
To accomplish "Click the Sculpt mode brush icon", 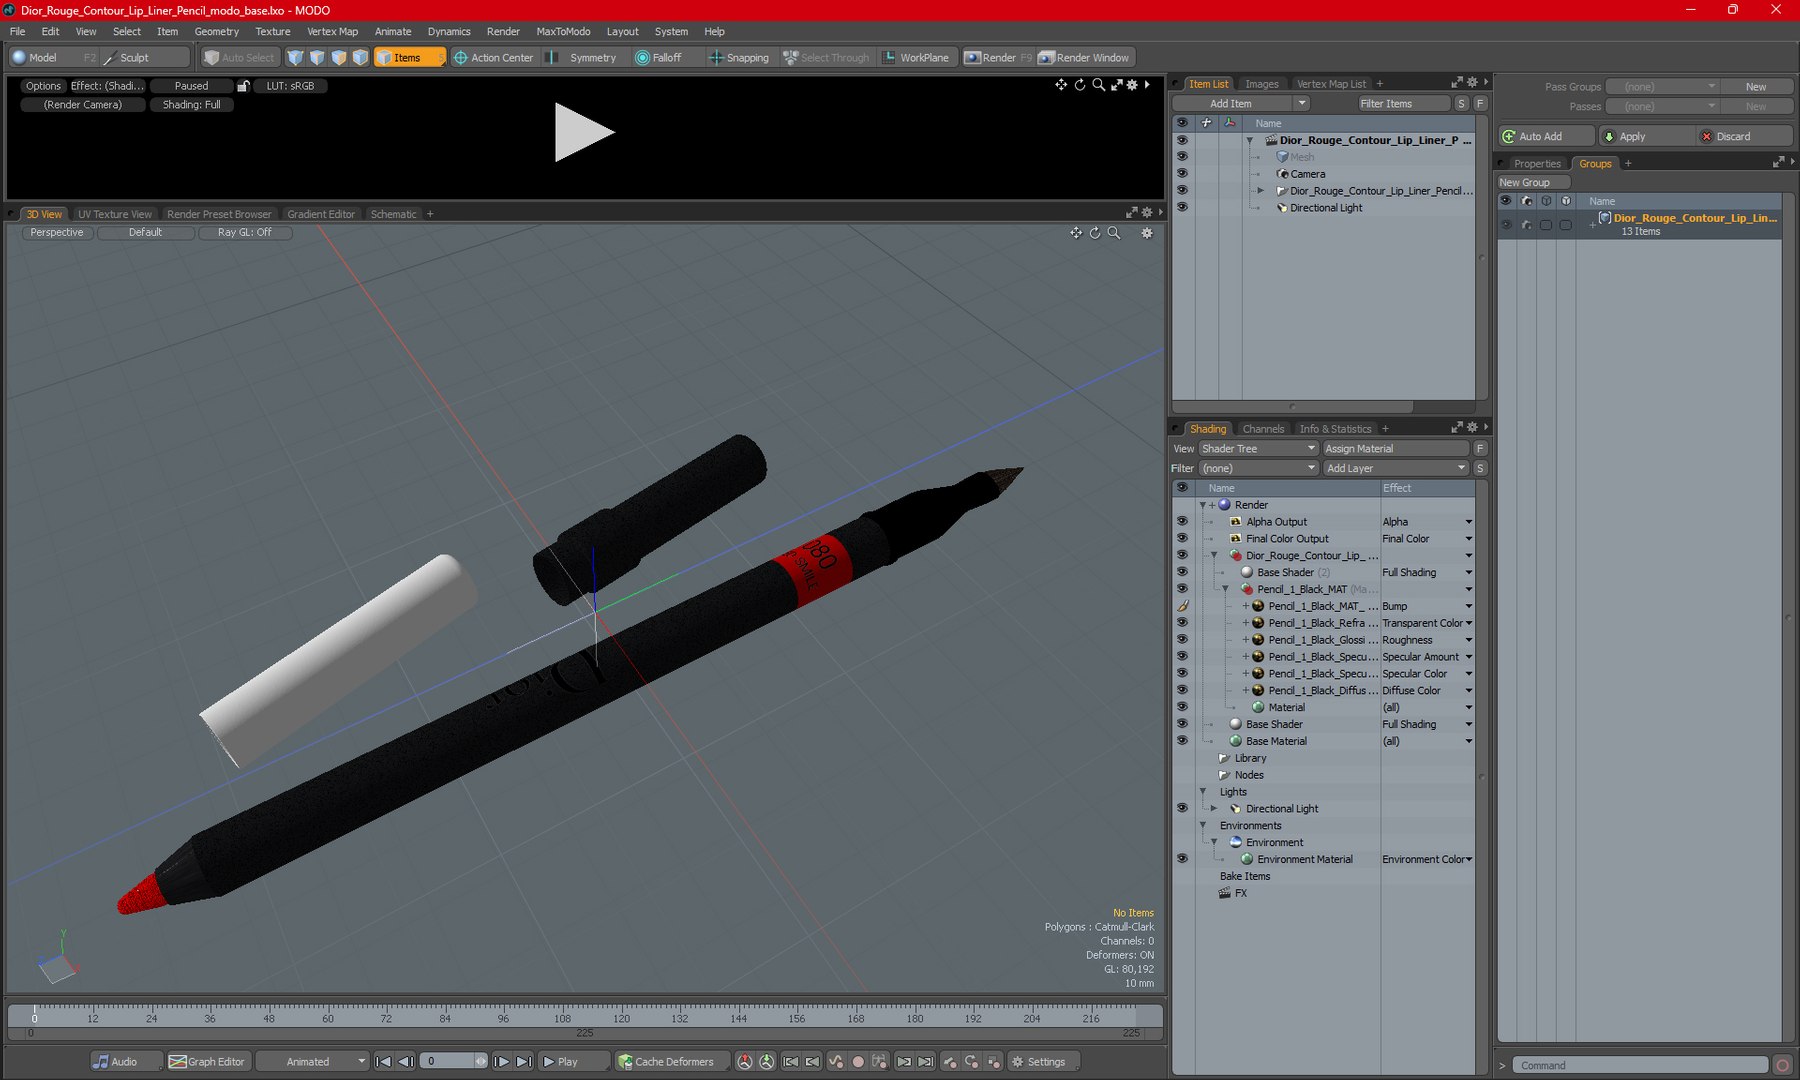I will 111,58.
